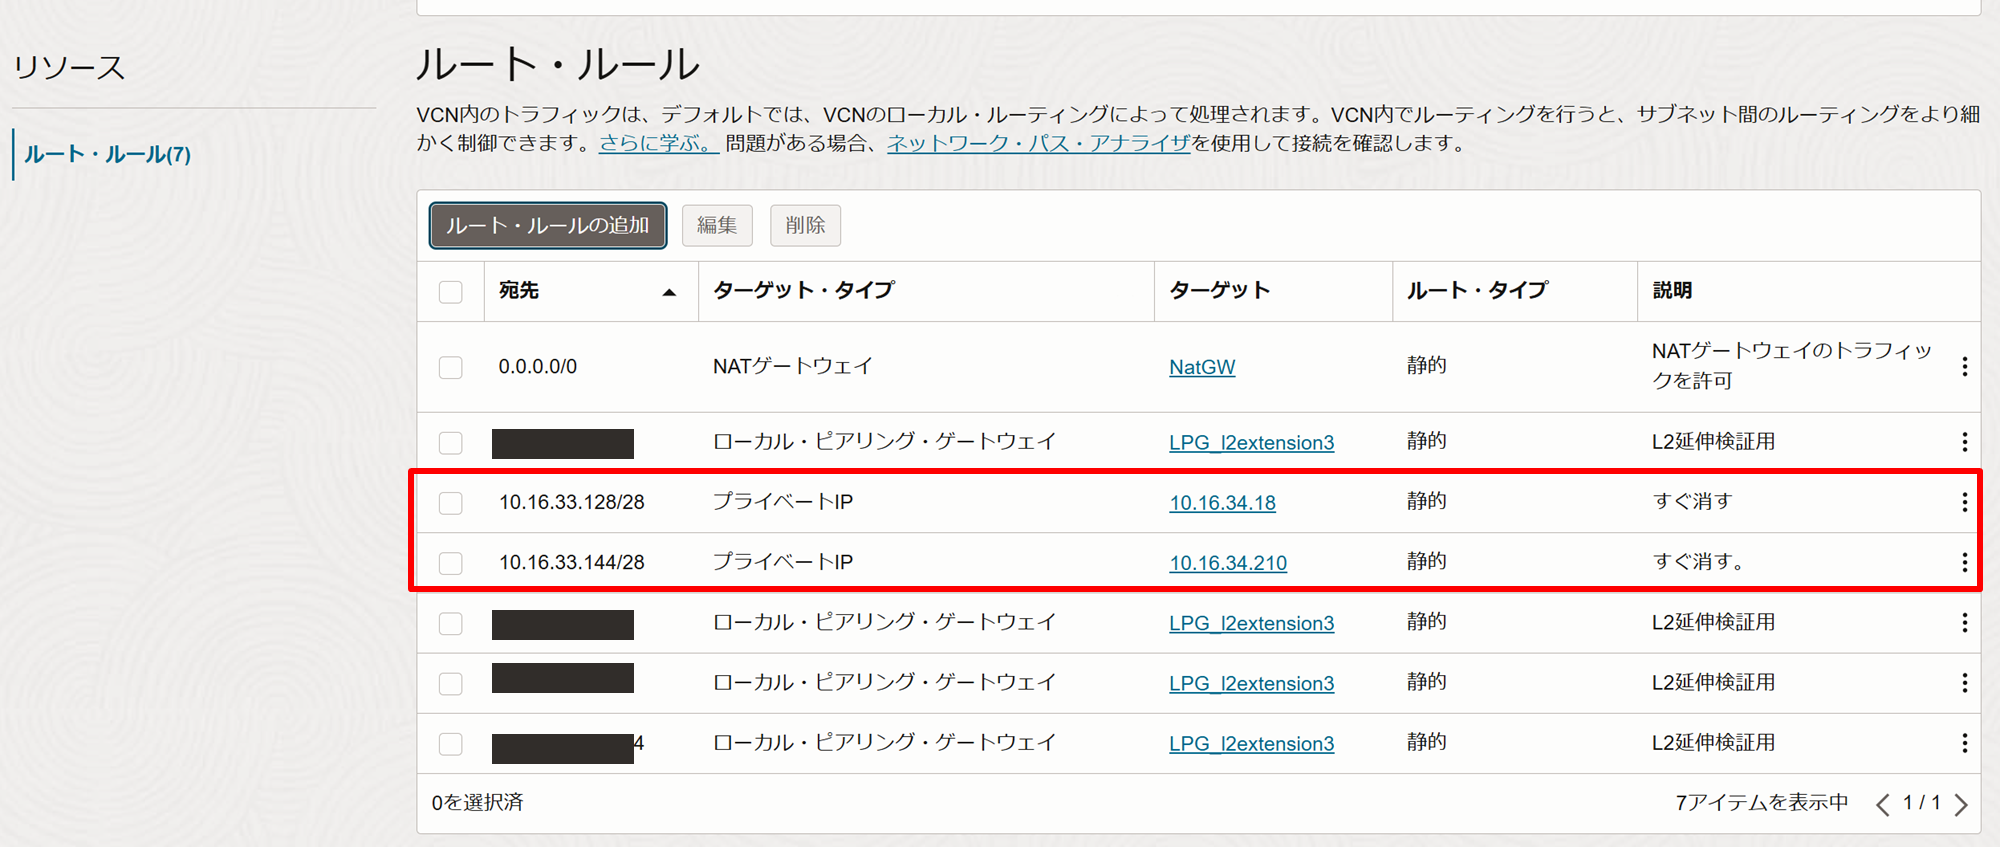The width and height of the screenshot is (2000, 847).
Task: Click the 10.16.33.144/28 destination cell
Action: (572, 563)
